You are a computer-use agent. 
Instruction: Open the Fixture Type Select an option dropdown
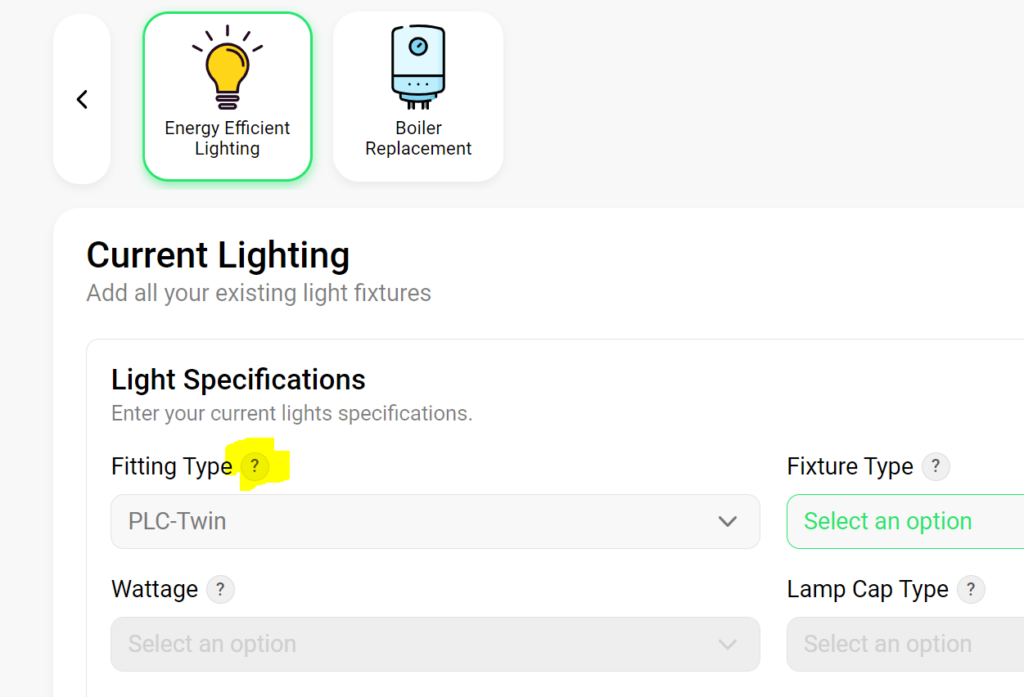[905, 521]
